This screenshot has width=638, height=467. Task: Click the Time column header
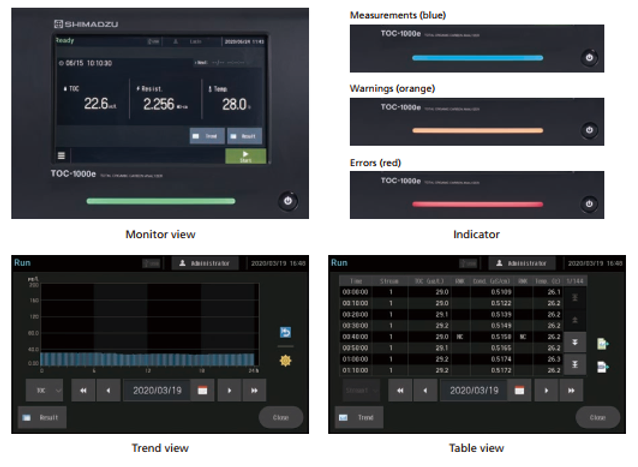(356, 281)
